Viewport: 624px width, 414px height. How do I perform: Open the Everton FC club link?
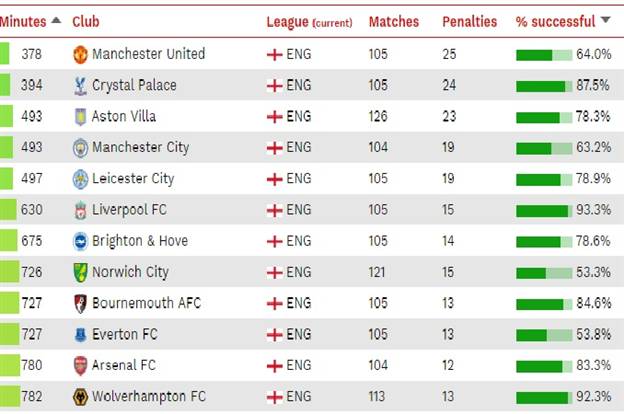(125, 335)
